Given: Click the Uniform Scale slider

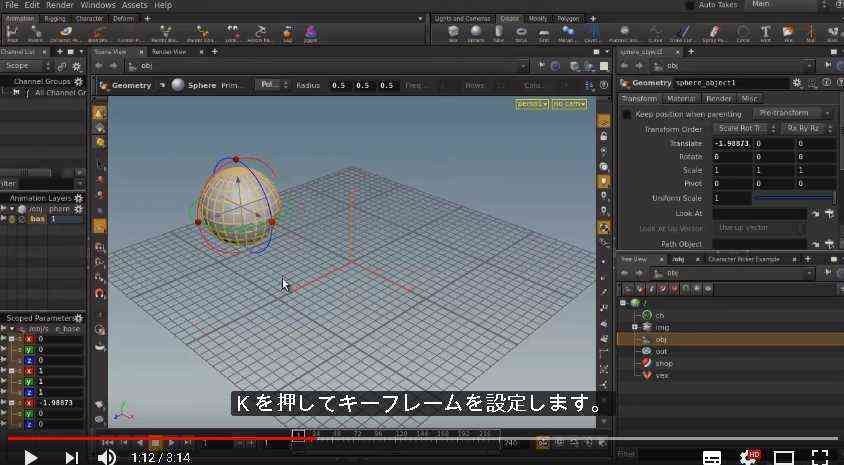Looking at the screenshot, I should 793,198.
